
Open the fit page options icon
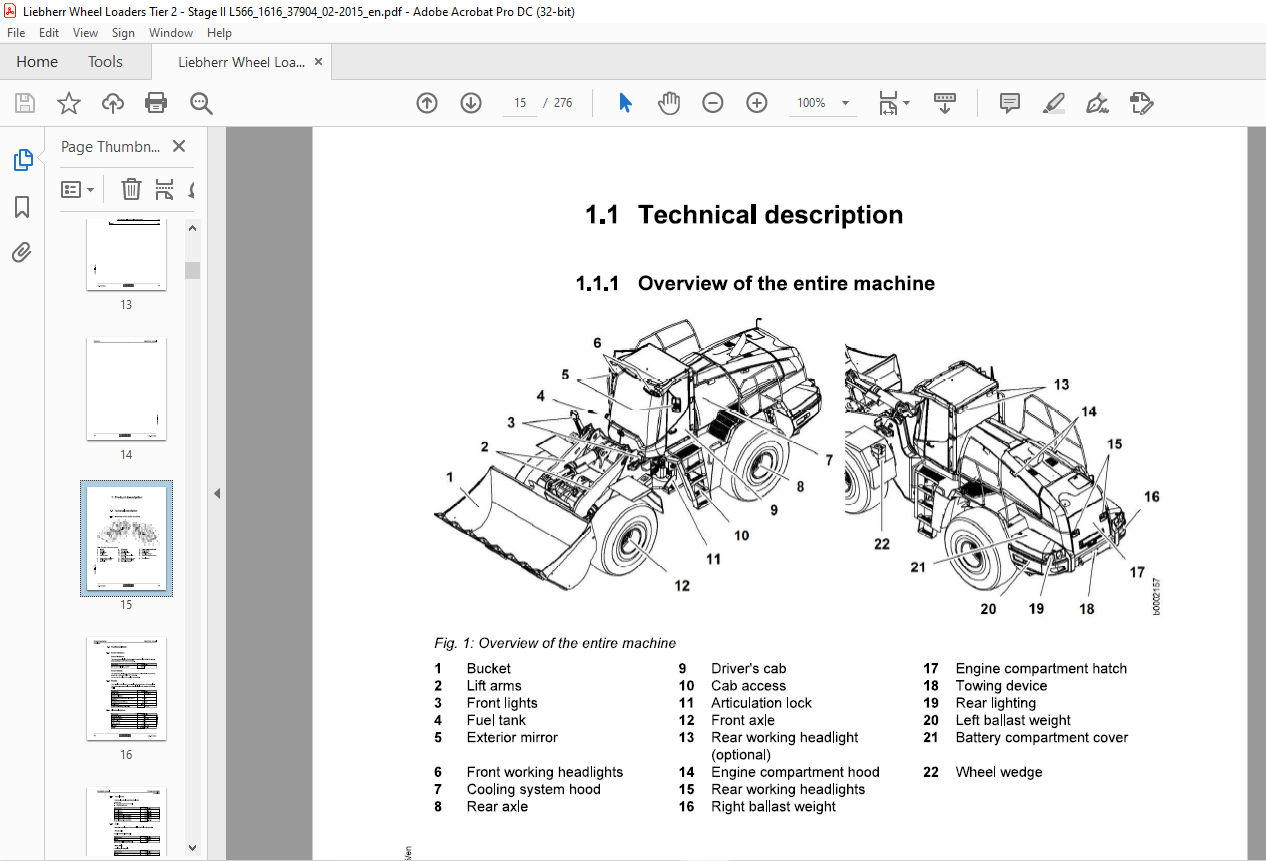pos(888,103)
